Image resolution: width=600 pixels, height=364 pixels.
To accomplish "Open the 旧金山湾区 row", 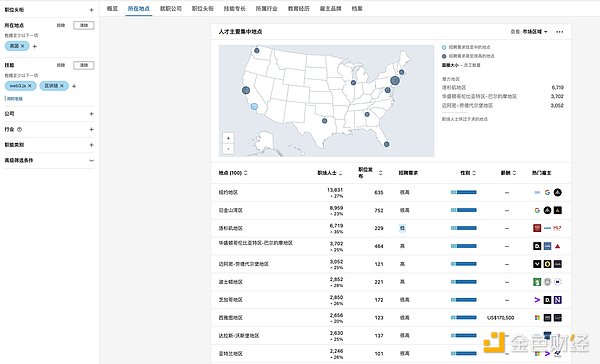I will point(391,210).
